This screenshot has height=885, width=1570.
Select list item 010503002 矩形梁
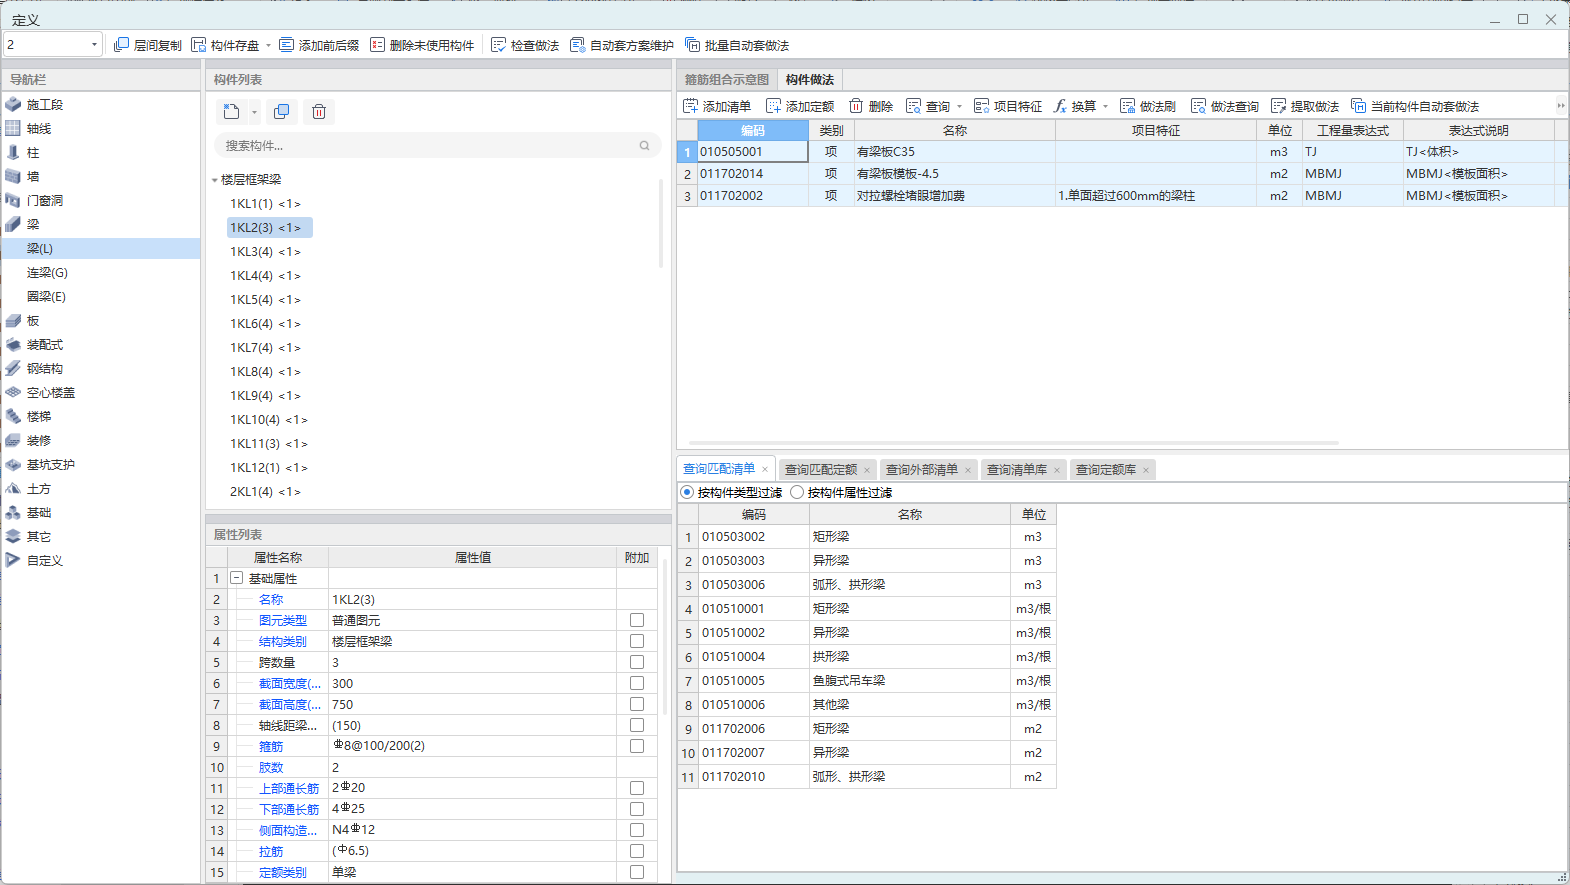tap(867, 537)
